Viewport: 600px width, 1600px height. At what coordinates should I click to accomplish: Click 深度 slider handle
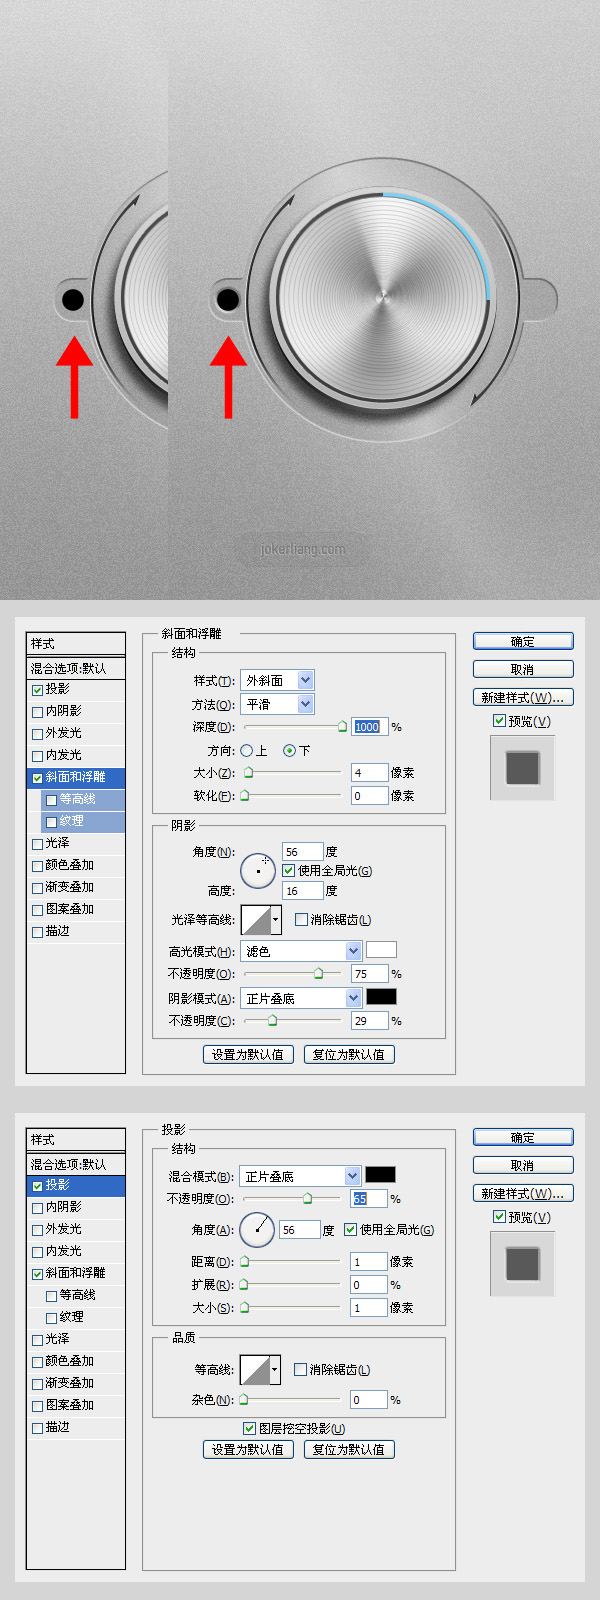pyautogui.click(x=342, y=727)
